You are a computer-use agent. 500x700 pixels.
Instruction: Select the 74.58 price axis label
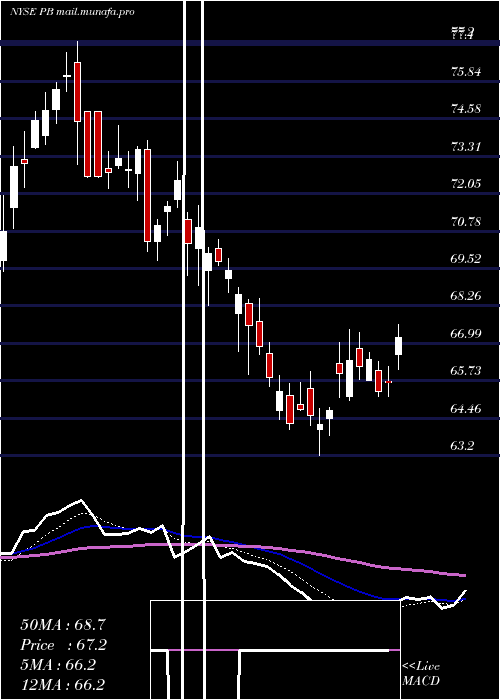point(466,108)
